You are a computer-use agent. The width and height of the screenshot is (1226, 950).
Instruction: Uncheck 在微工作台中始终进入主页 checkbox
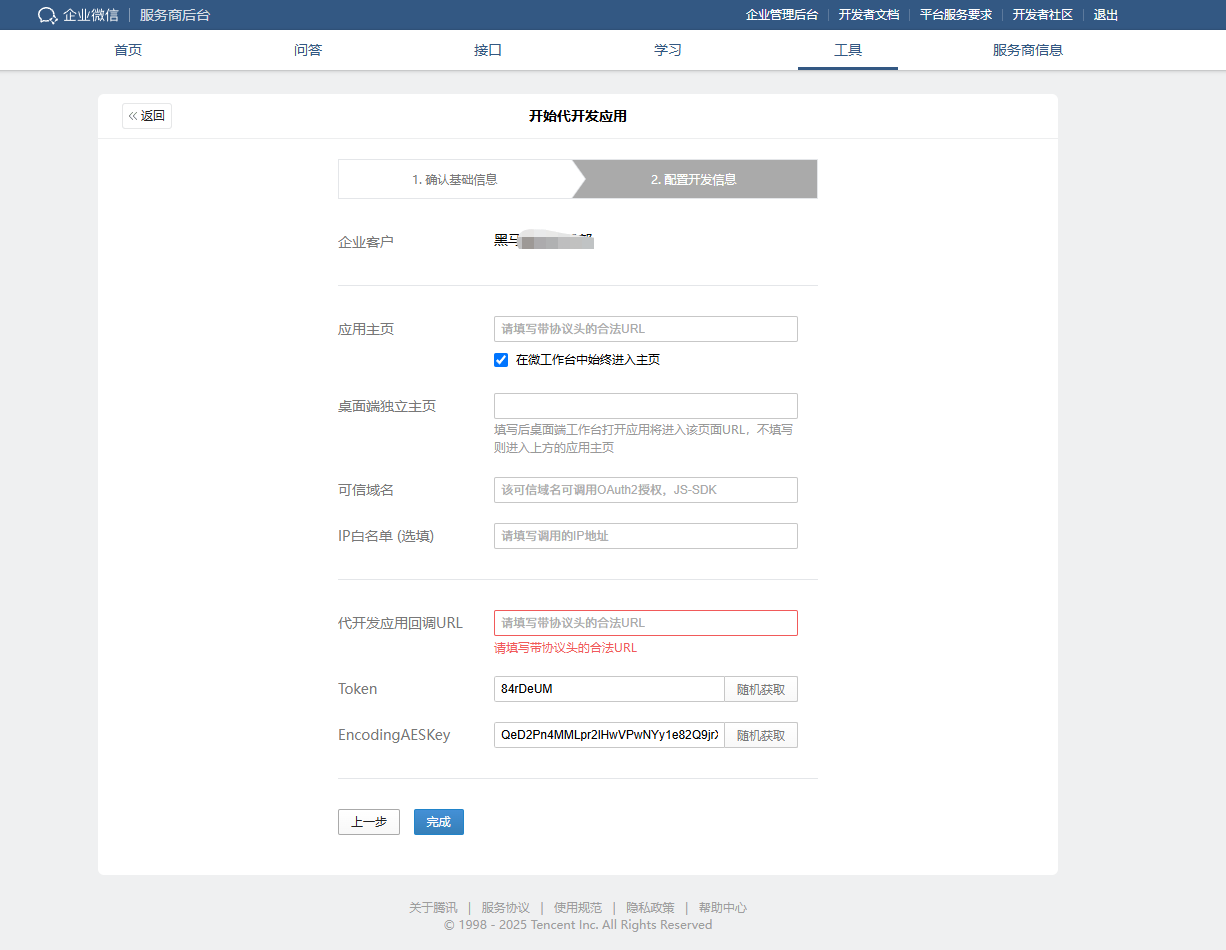pos(501,360)
